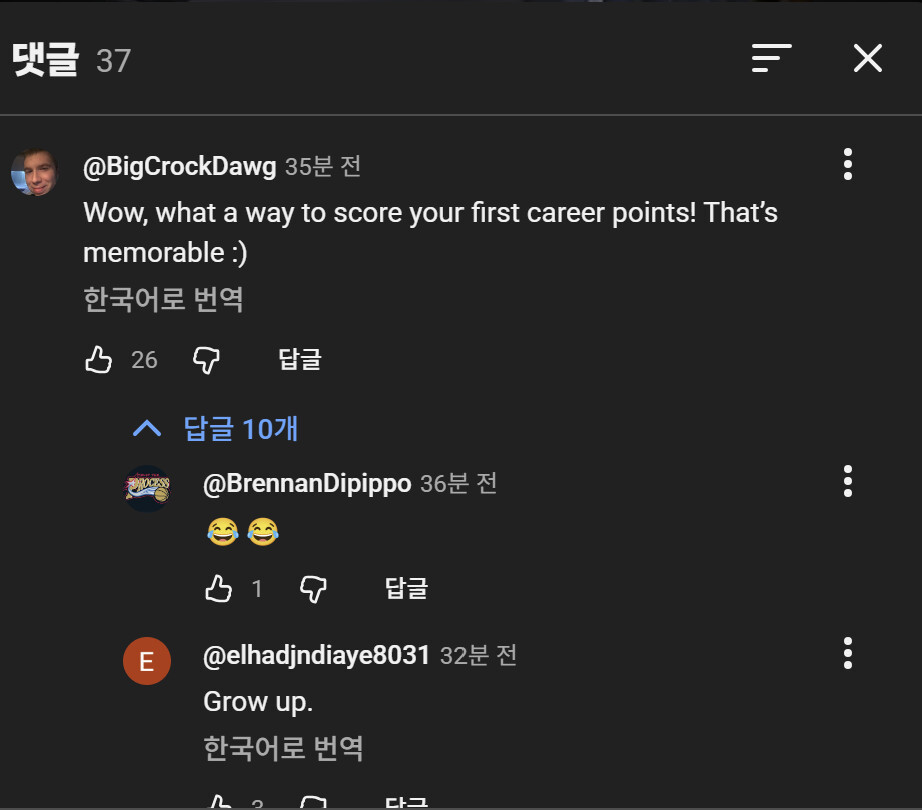Screen dimensions: 922x810
Task: Open more options for BrennanDipippo's reply
Action: coord(847,481)
